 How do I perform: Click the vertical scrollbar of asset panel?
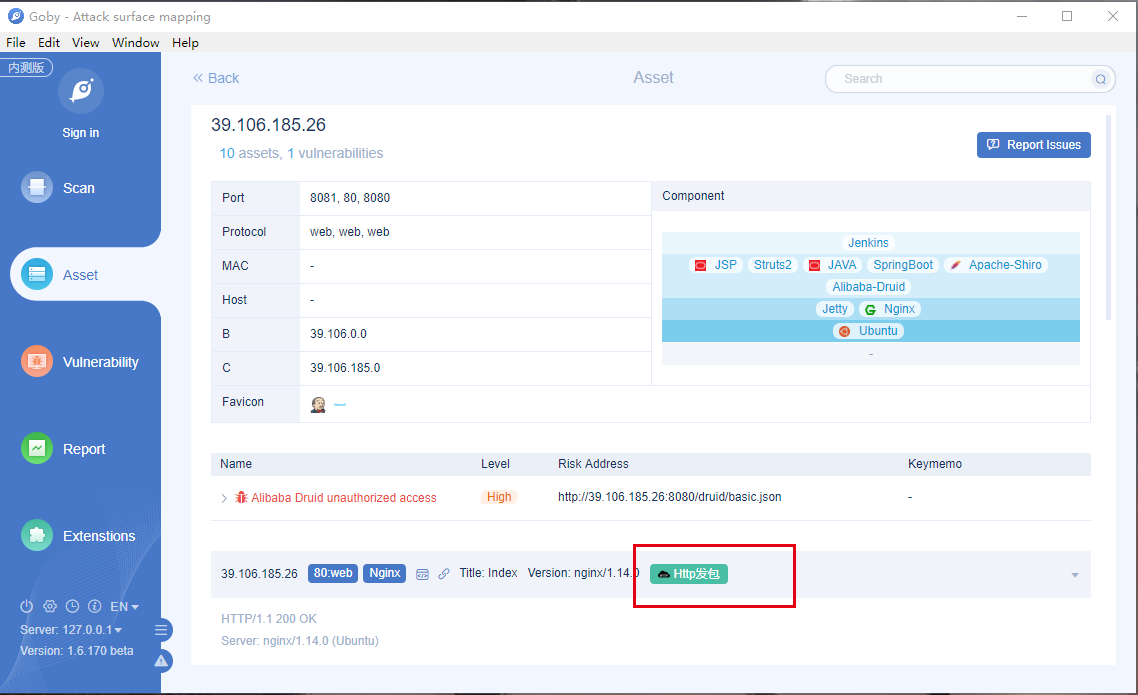pos(1108,217)
